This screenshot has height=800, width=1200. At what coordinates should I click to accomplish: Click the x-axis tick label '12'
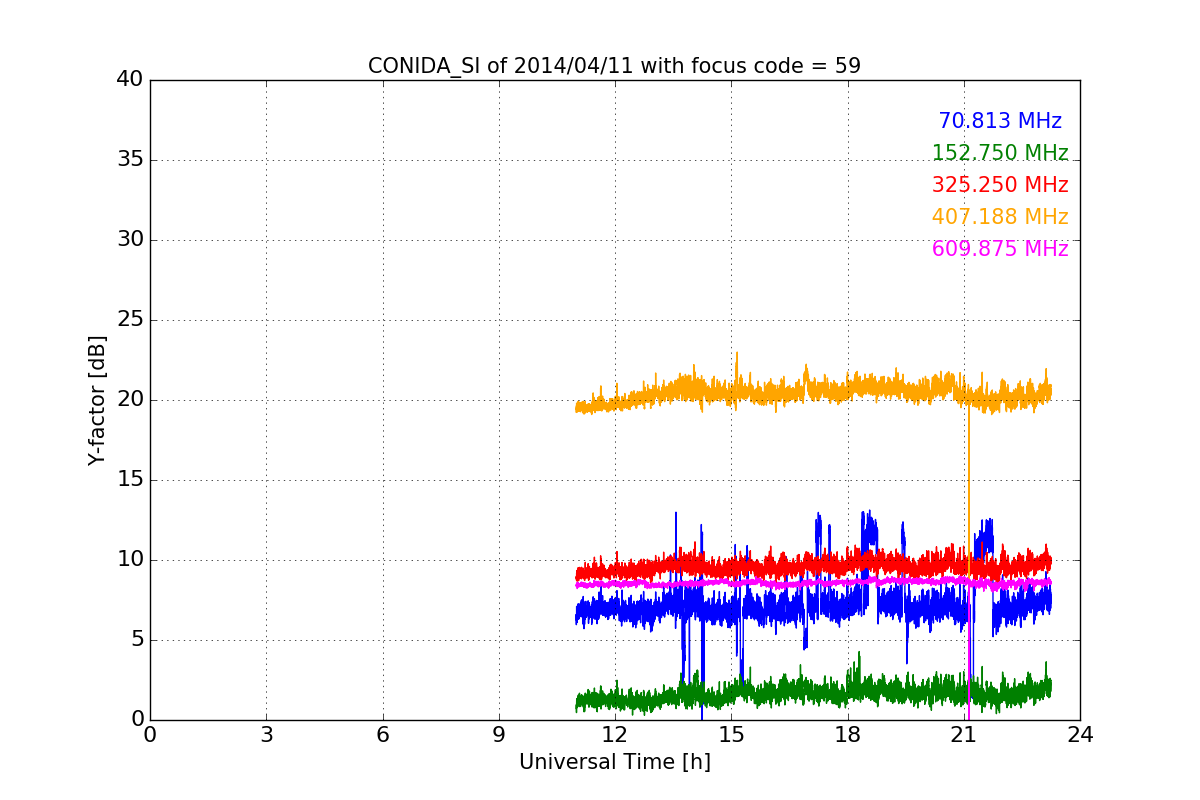click(x=615, y=735)
